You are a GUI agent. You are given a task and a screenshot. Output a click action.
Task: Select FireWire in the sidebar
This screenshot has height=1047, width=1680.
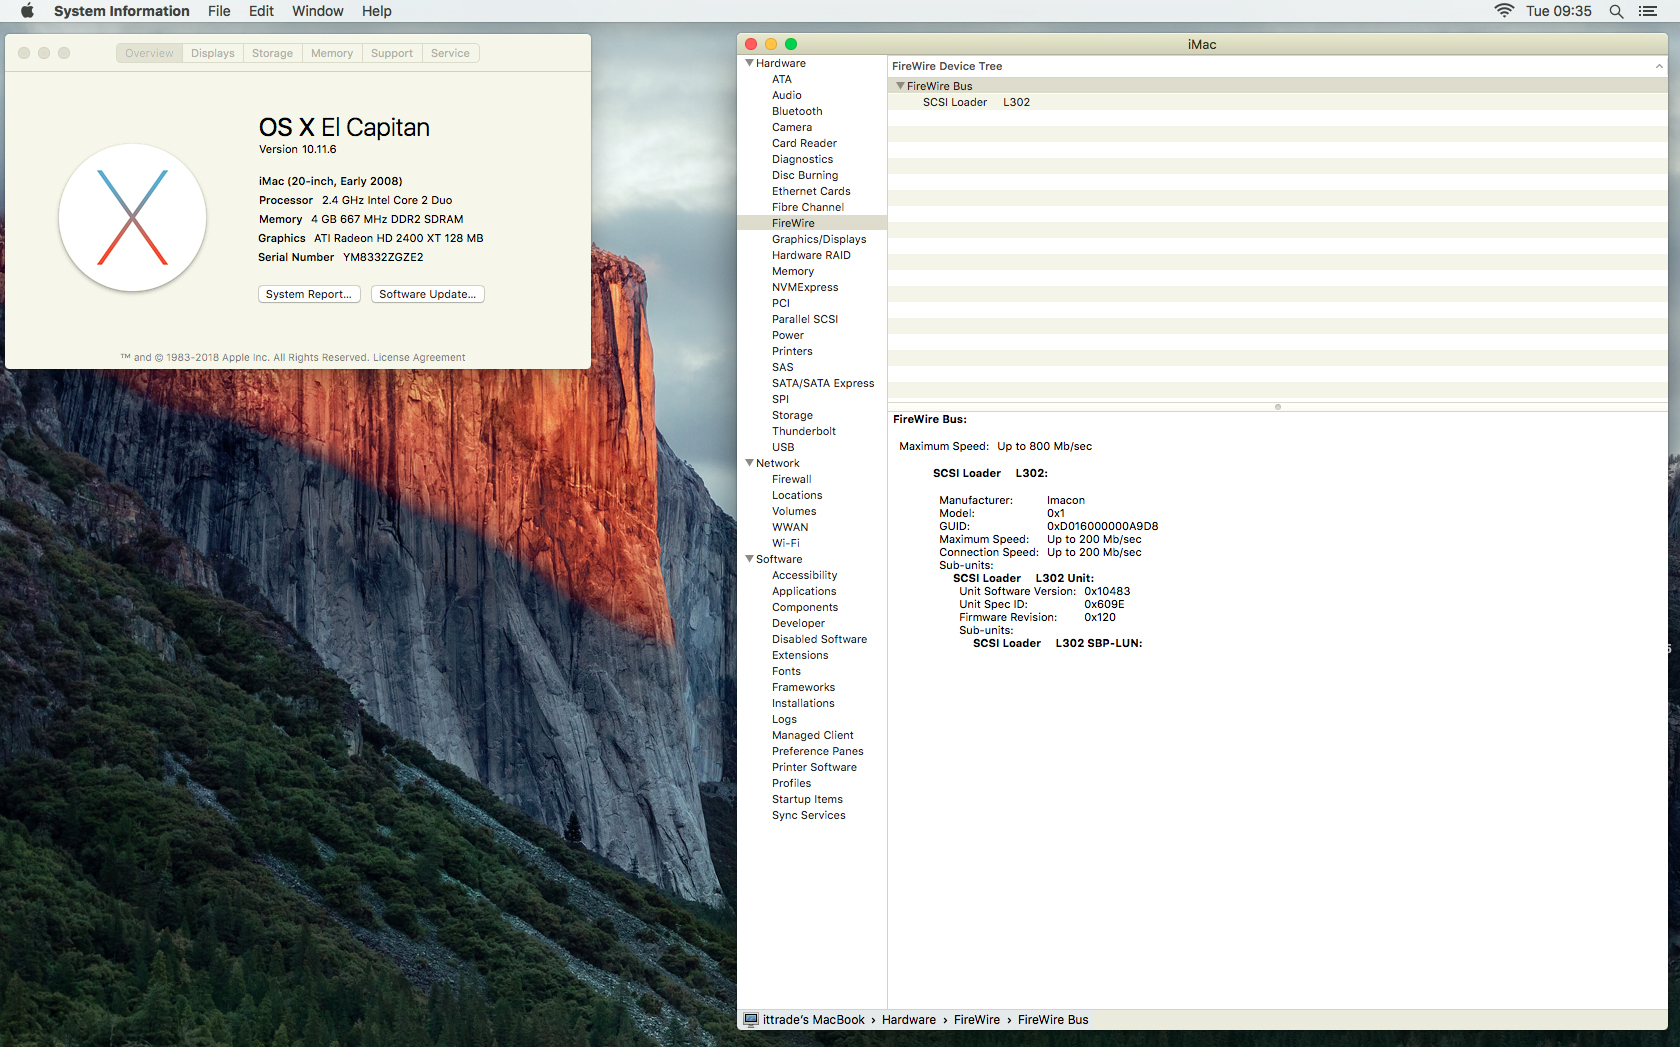tap(812, 223)
